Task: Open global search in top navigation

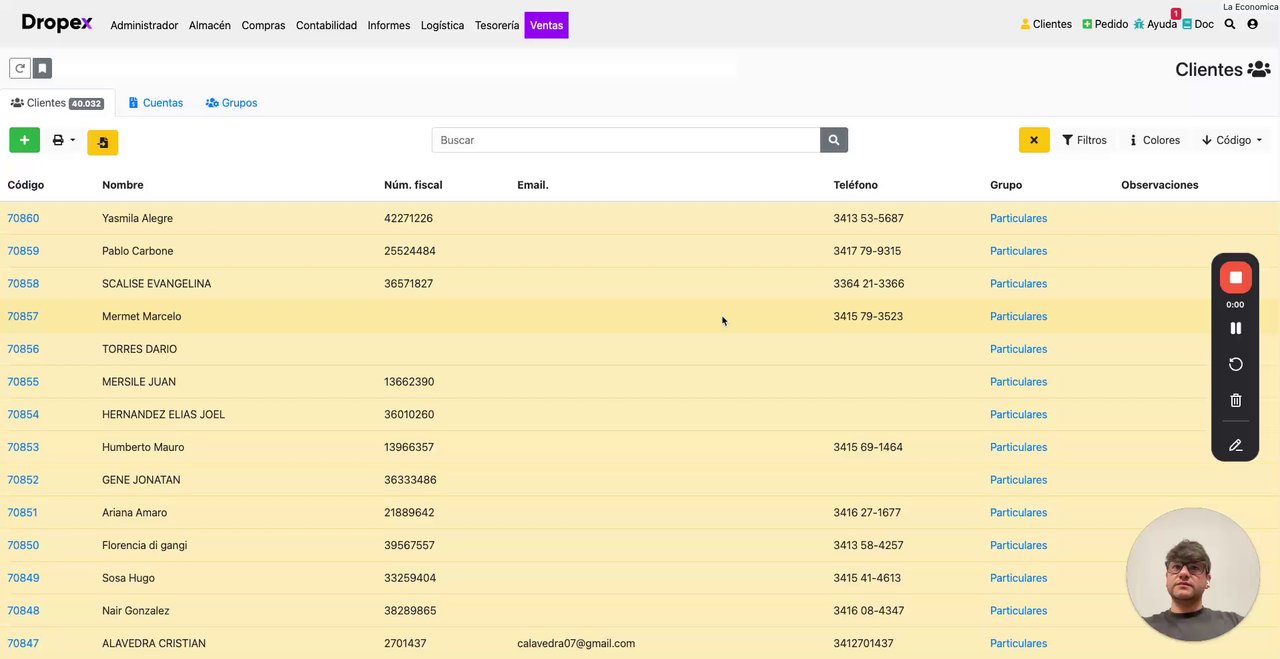Action: (1230, 24)
